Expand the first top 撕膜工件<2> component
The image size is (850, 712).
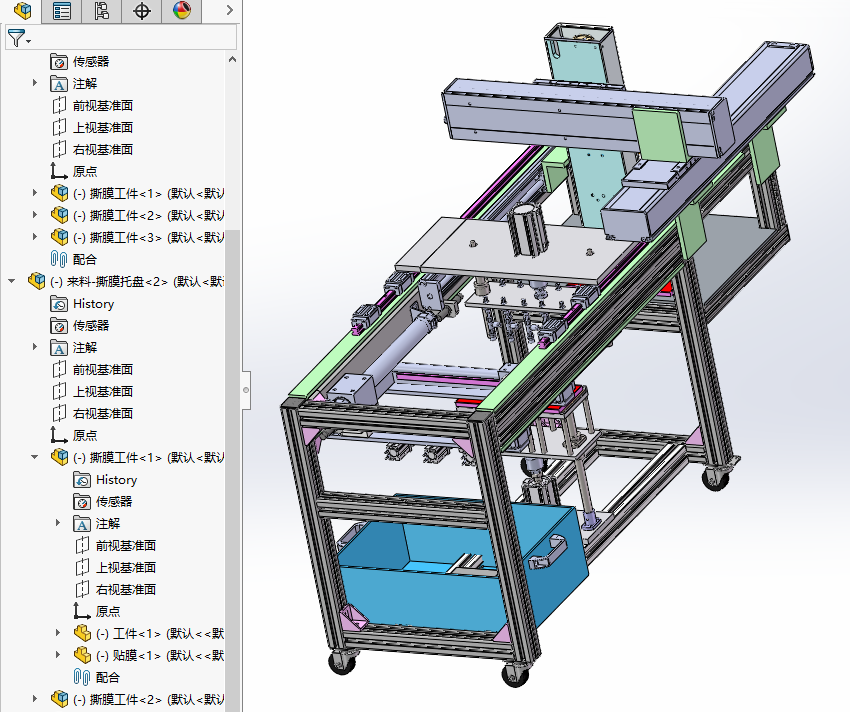(35, 215)
